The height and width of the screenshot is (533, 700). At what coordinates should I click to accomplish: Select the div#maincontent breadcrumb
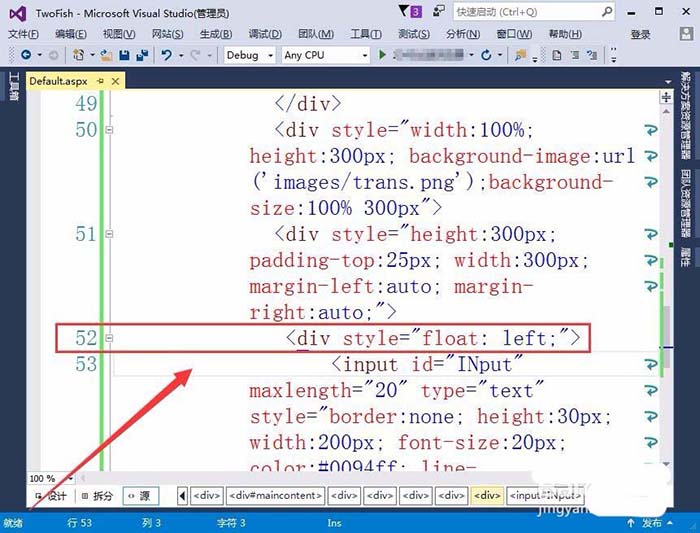[275, 496]
